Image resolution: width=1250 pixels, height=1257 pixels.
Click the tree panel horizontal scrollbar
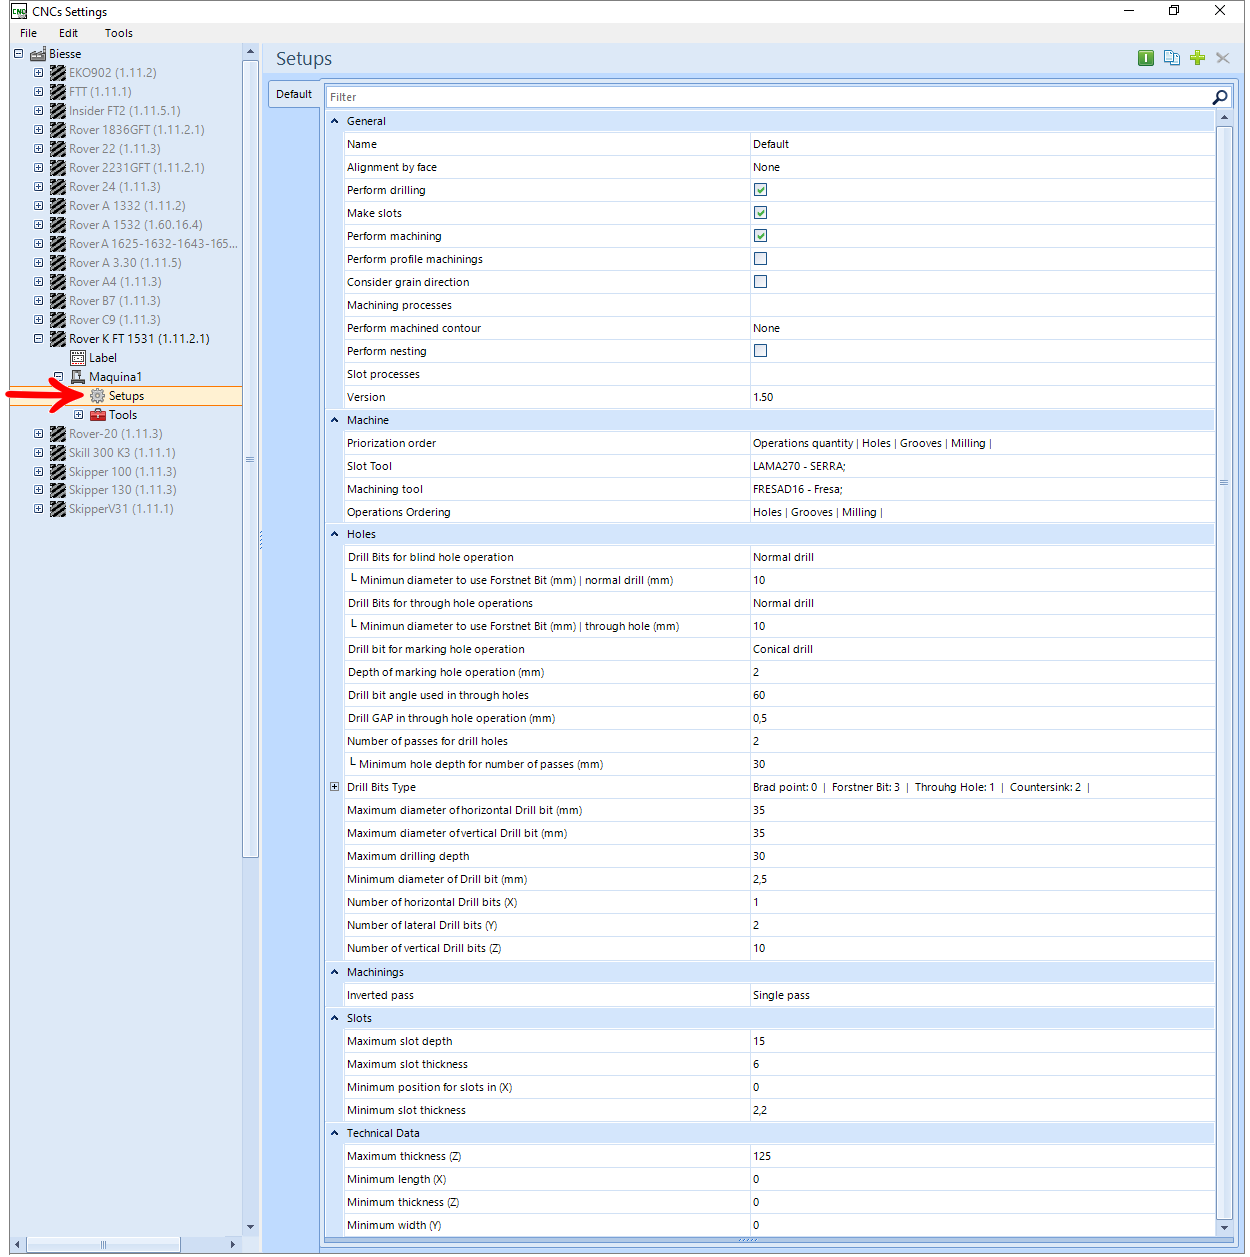pos(103,1245)
